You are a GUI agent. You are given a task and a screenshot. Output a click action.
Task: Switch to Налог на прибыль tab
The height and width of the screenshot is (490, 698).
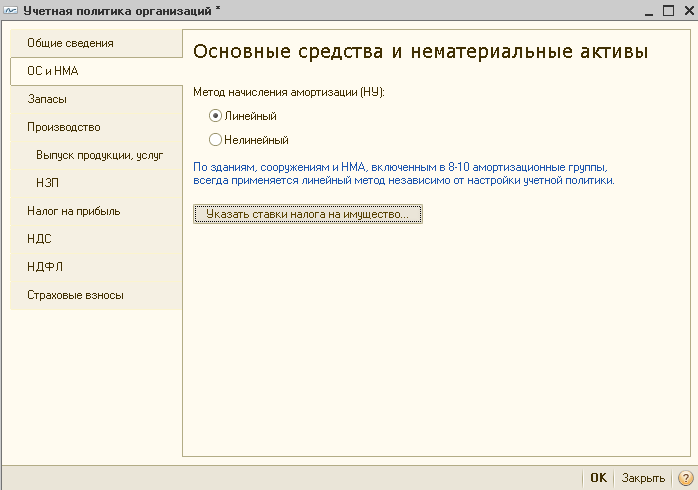(96, 211)
